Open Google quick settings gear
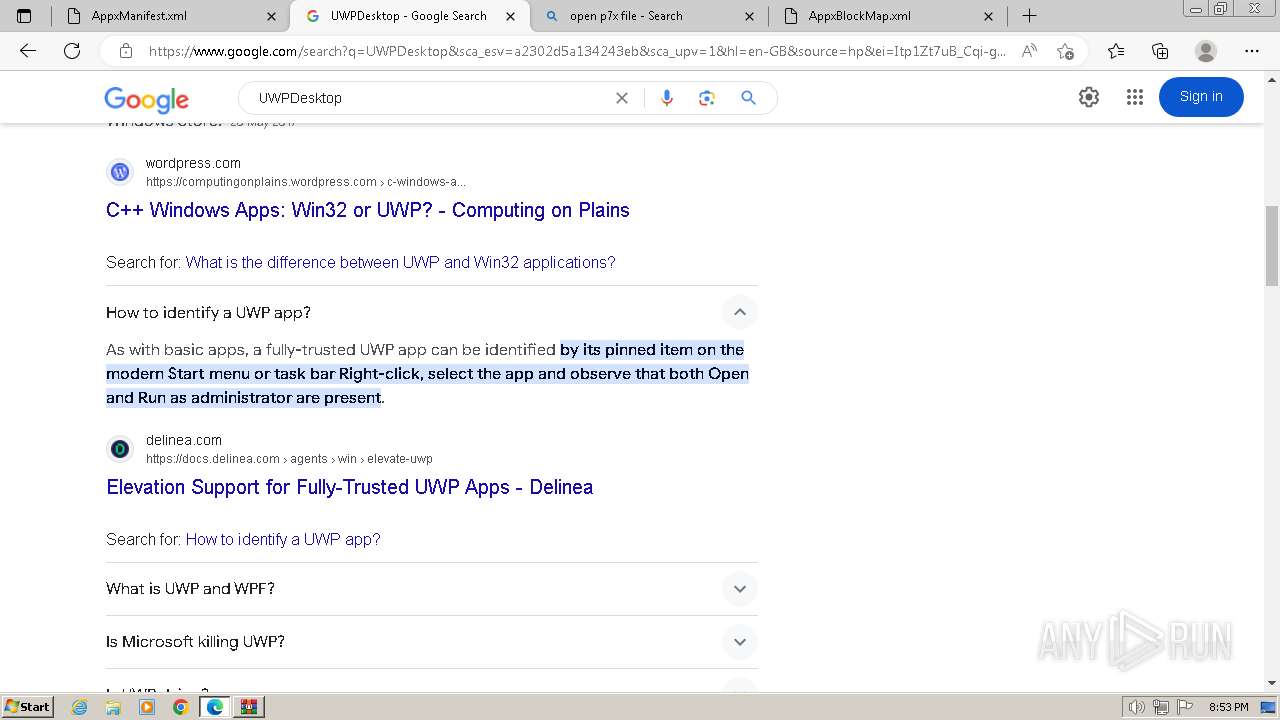Viewport: 1280px width, 720px height. [x=1089, y=97]
